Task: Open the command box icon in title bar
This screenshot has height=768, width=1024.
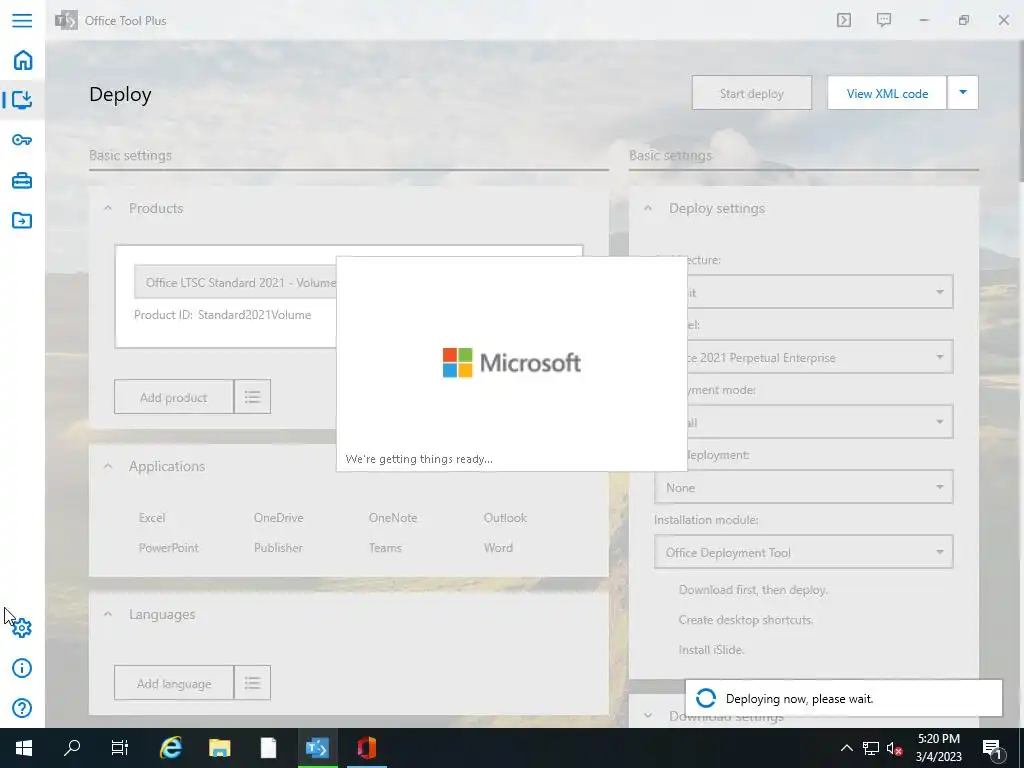Action: pyautogui.click(x=844, y=20)
